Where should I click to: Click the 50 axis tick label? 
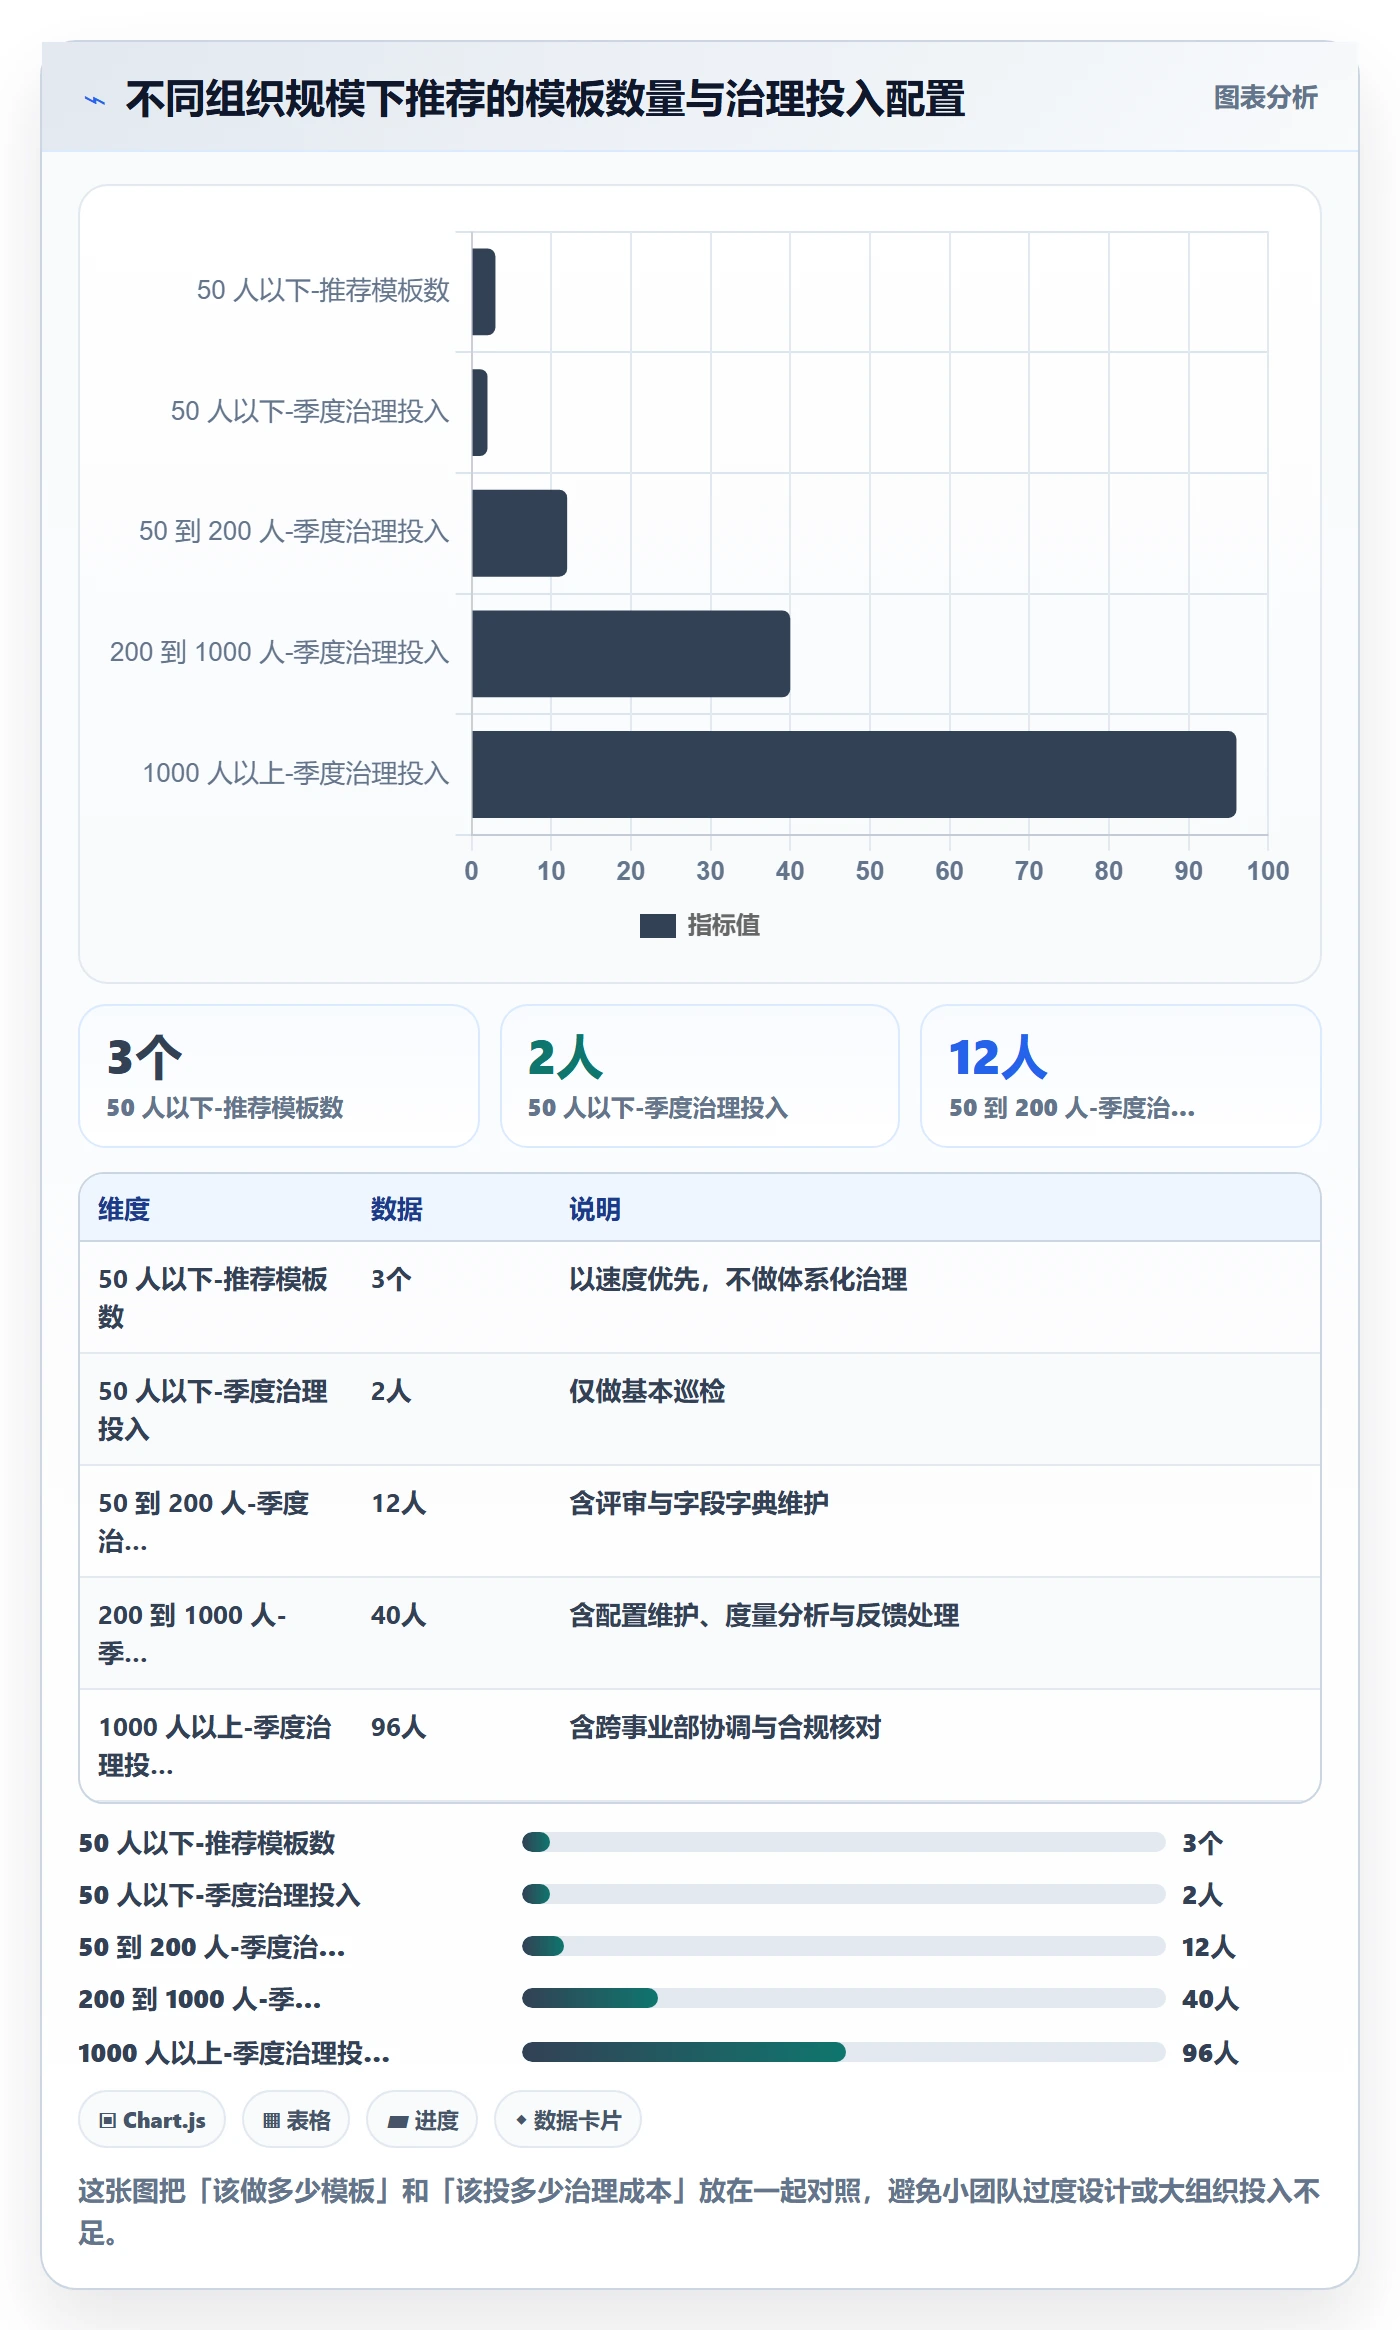coord(869,871)
